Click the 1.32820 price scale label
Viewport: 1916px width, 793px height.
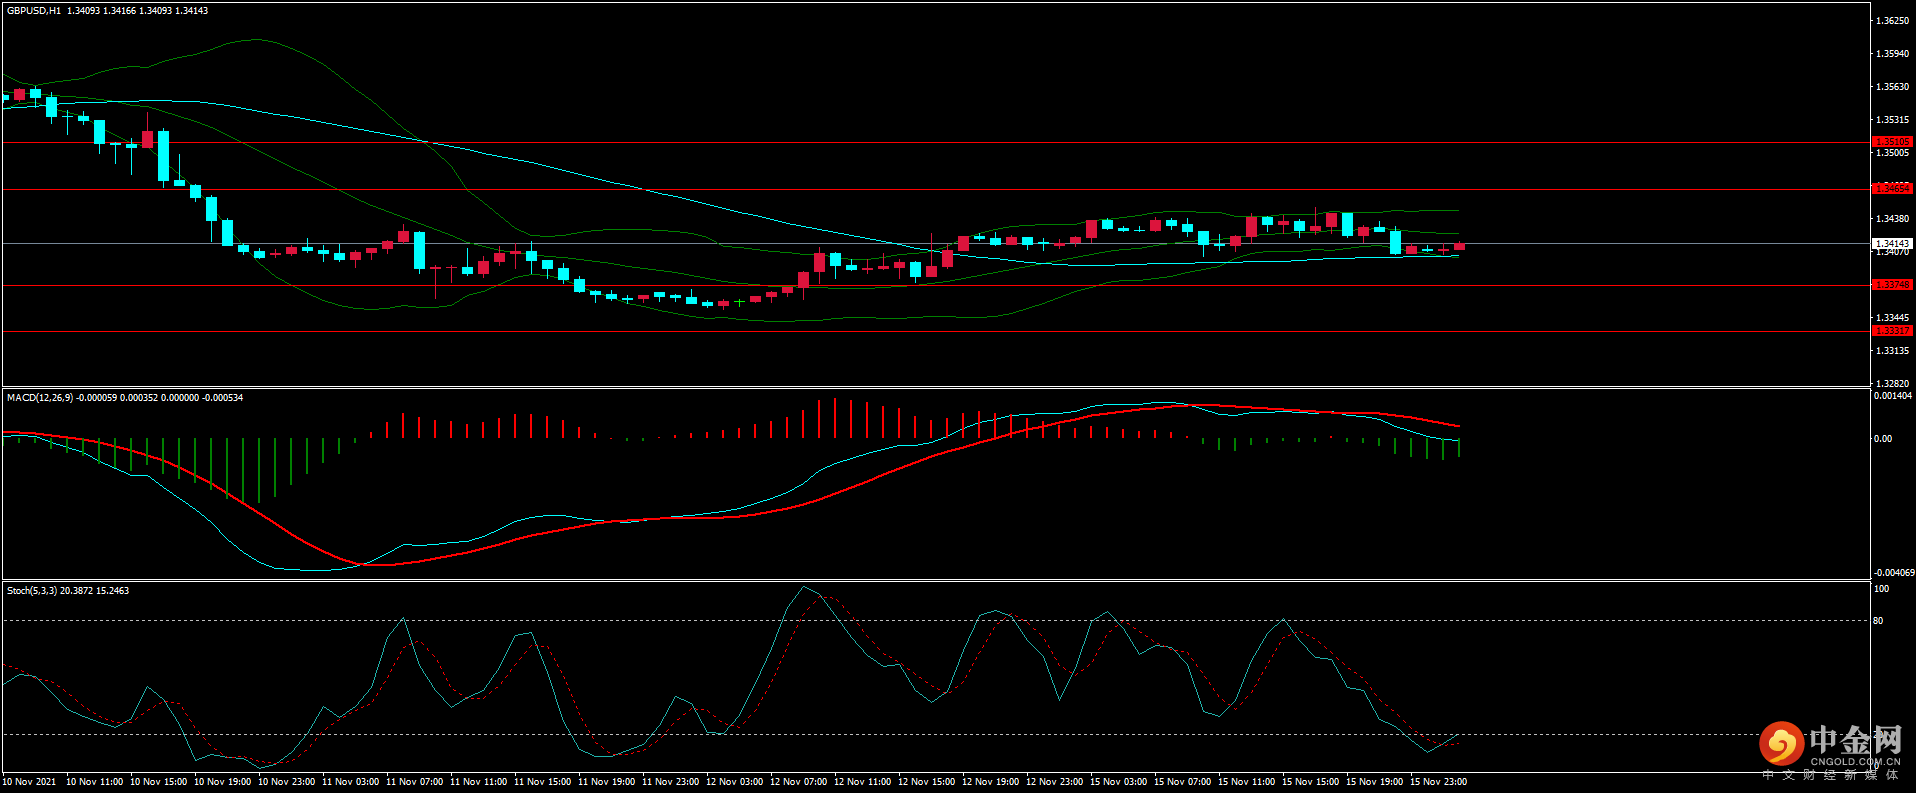(1892, 384)
